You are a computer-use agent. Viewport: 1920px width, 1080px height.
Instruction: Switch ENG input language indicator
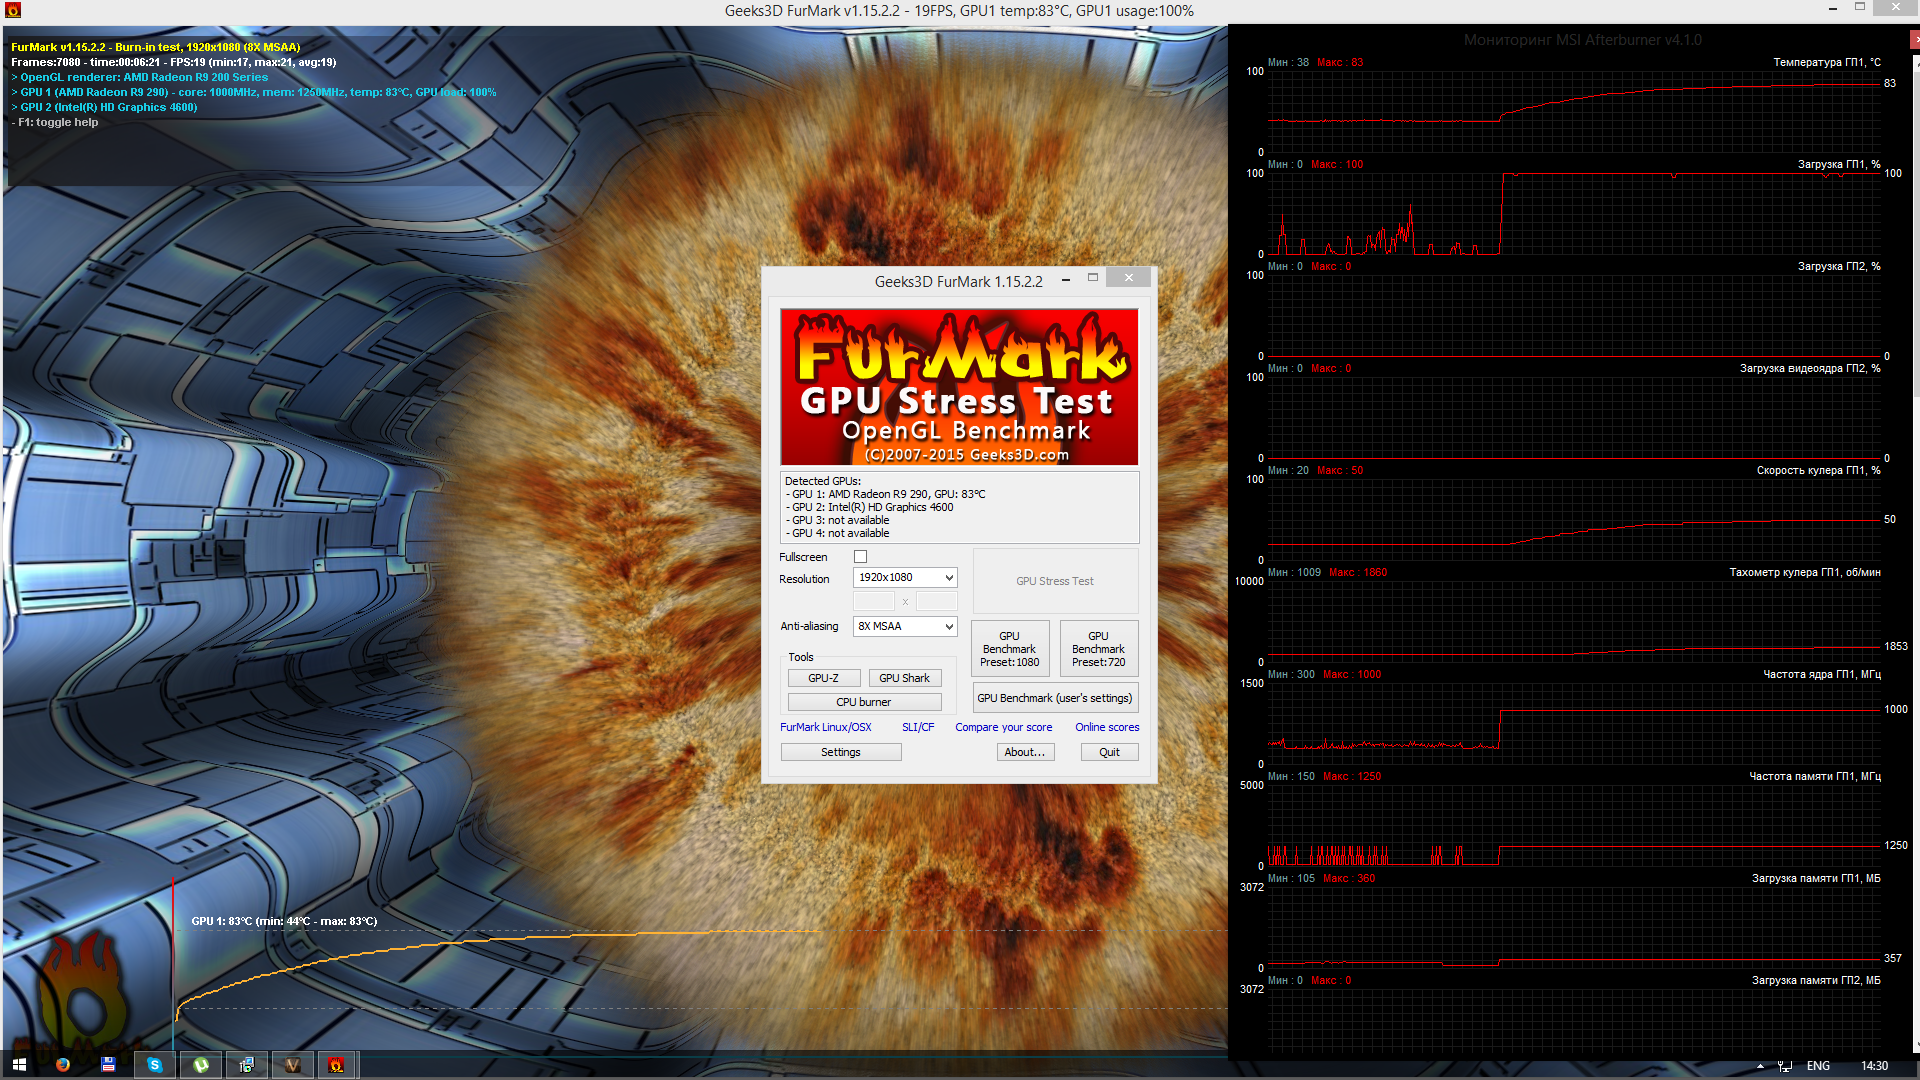[x=1818, y=1066]
